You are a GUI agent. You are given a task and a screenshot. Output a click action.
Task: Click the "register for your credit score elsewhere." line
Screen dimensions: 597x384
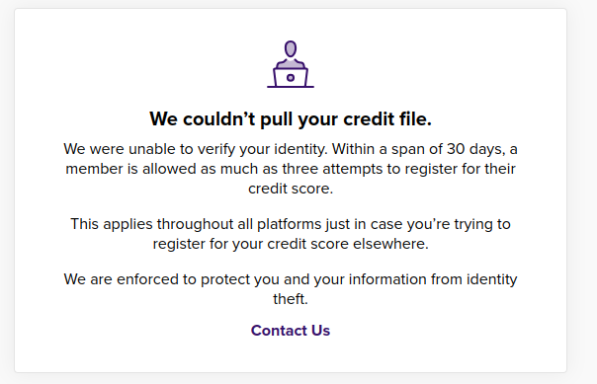click(x=291, y=244)
